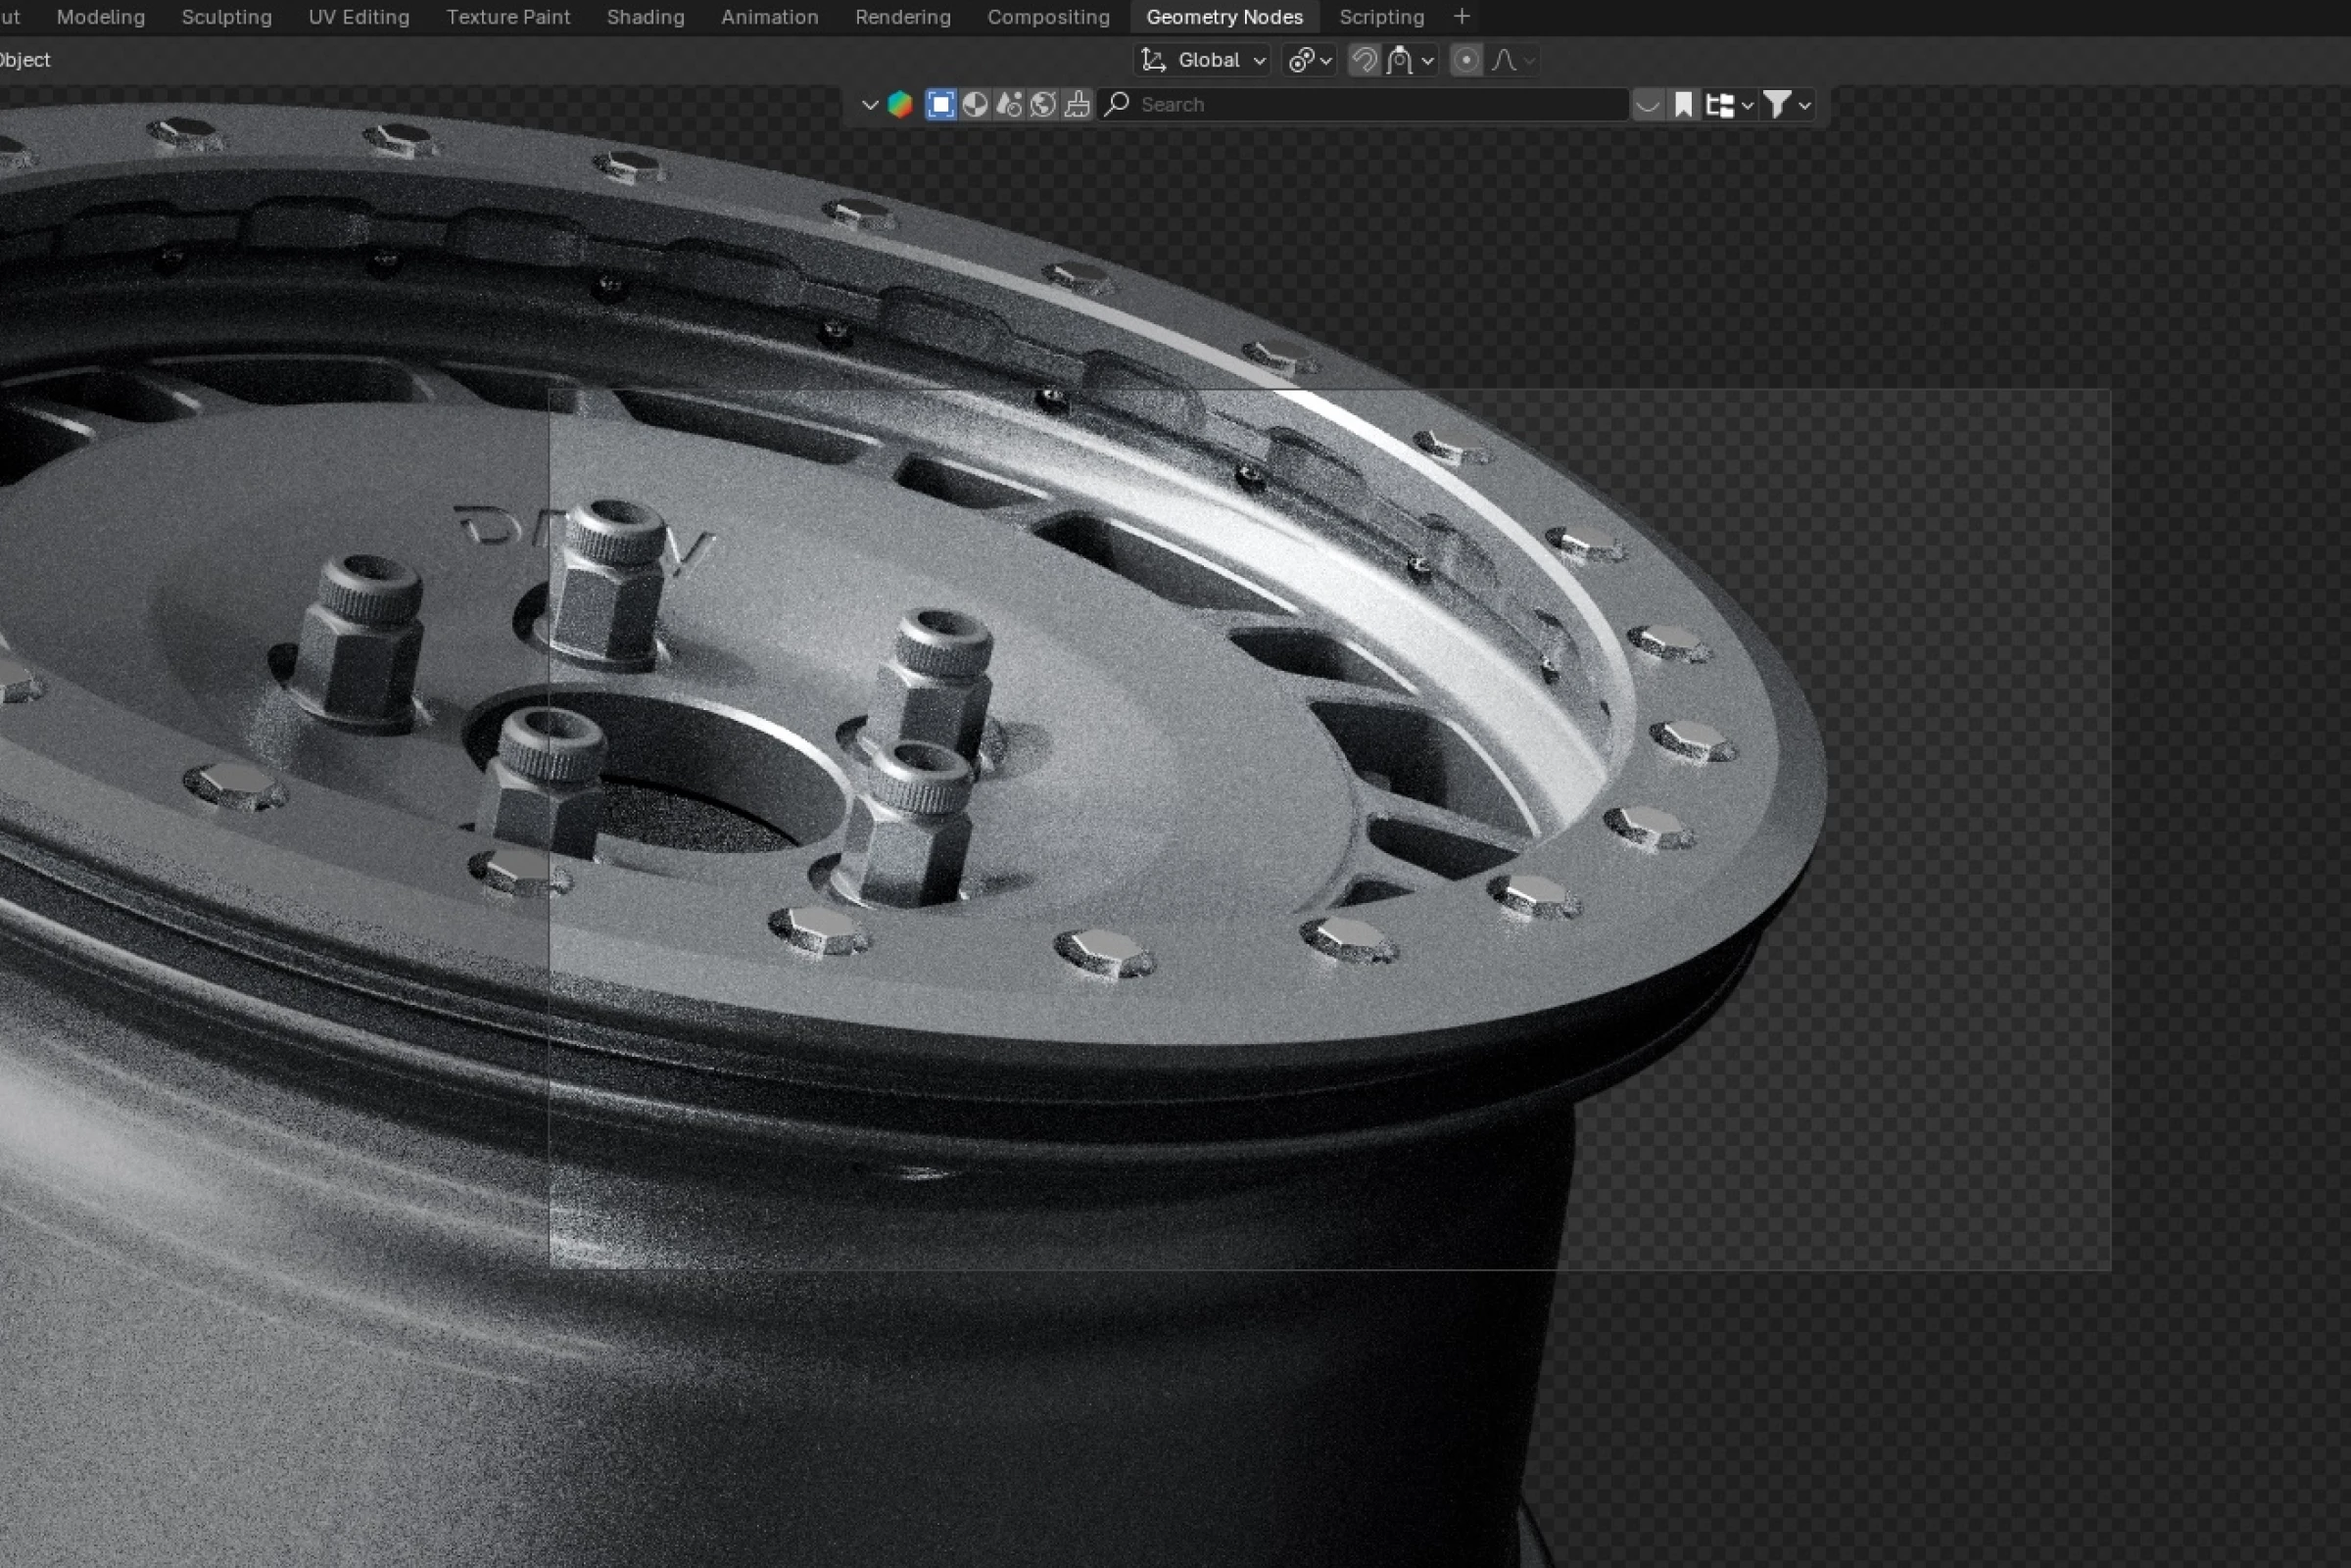Click the material preview sphere icon in header
2351x1568 pixels.
tap(975, 104)
